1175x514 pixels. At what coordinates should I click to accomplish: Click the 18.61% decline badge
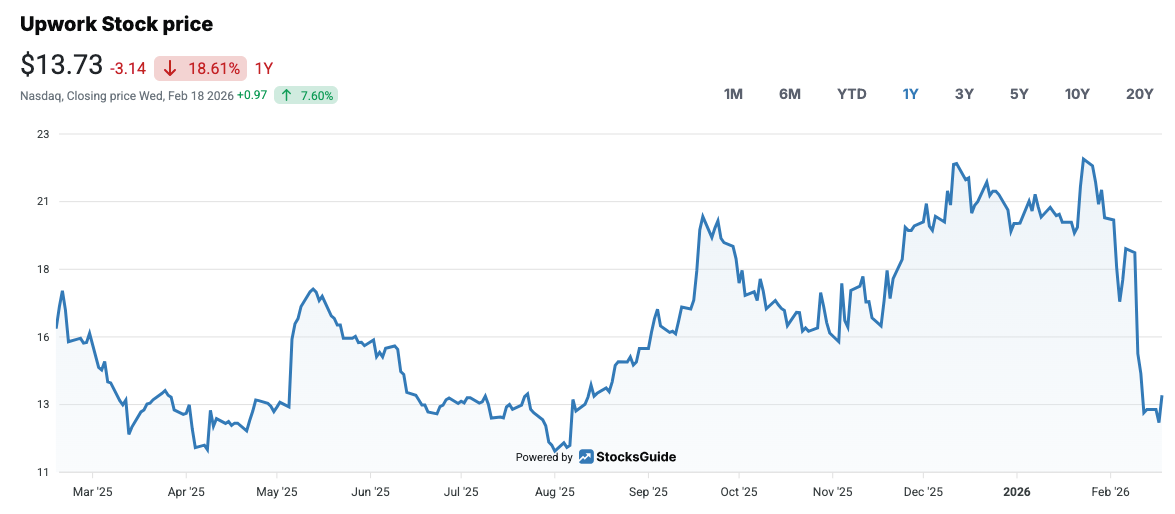[x=201, y=69]
